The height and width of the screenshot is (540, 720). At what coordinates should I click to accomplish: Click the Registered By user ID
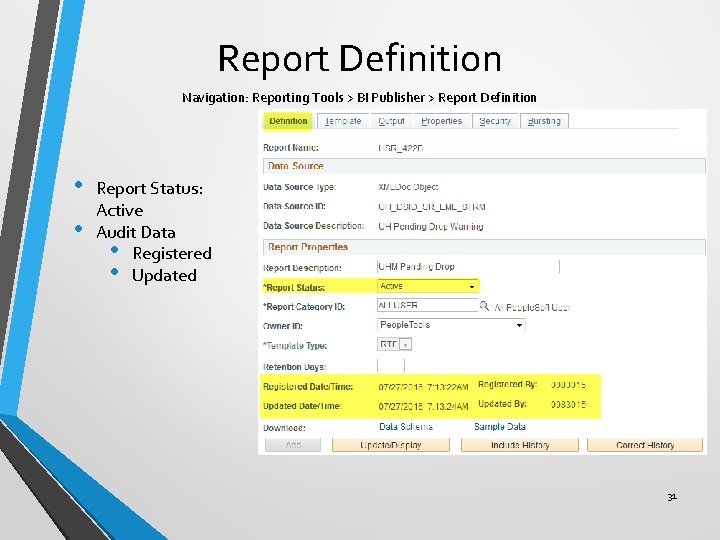tap(568, 385)
